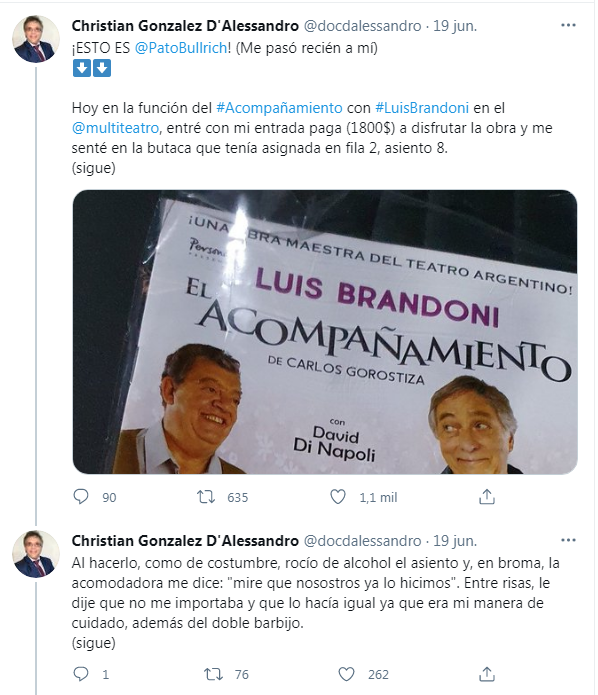
Task: Share the second tweet via share icon
Action: click(x=487, y=674)
